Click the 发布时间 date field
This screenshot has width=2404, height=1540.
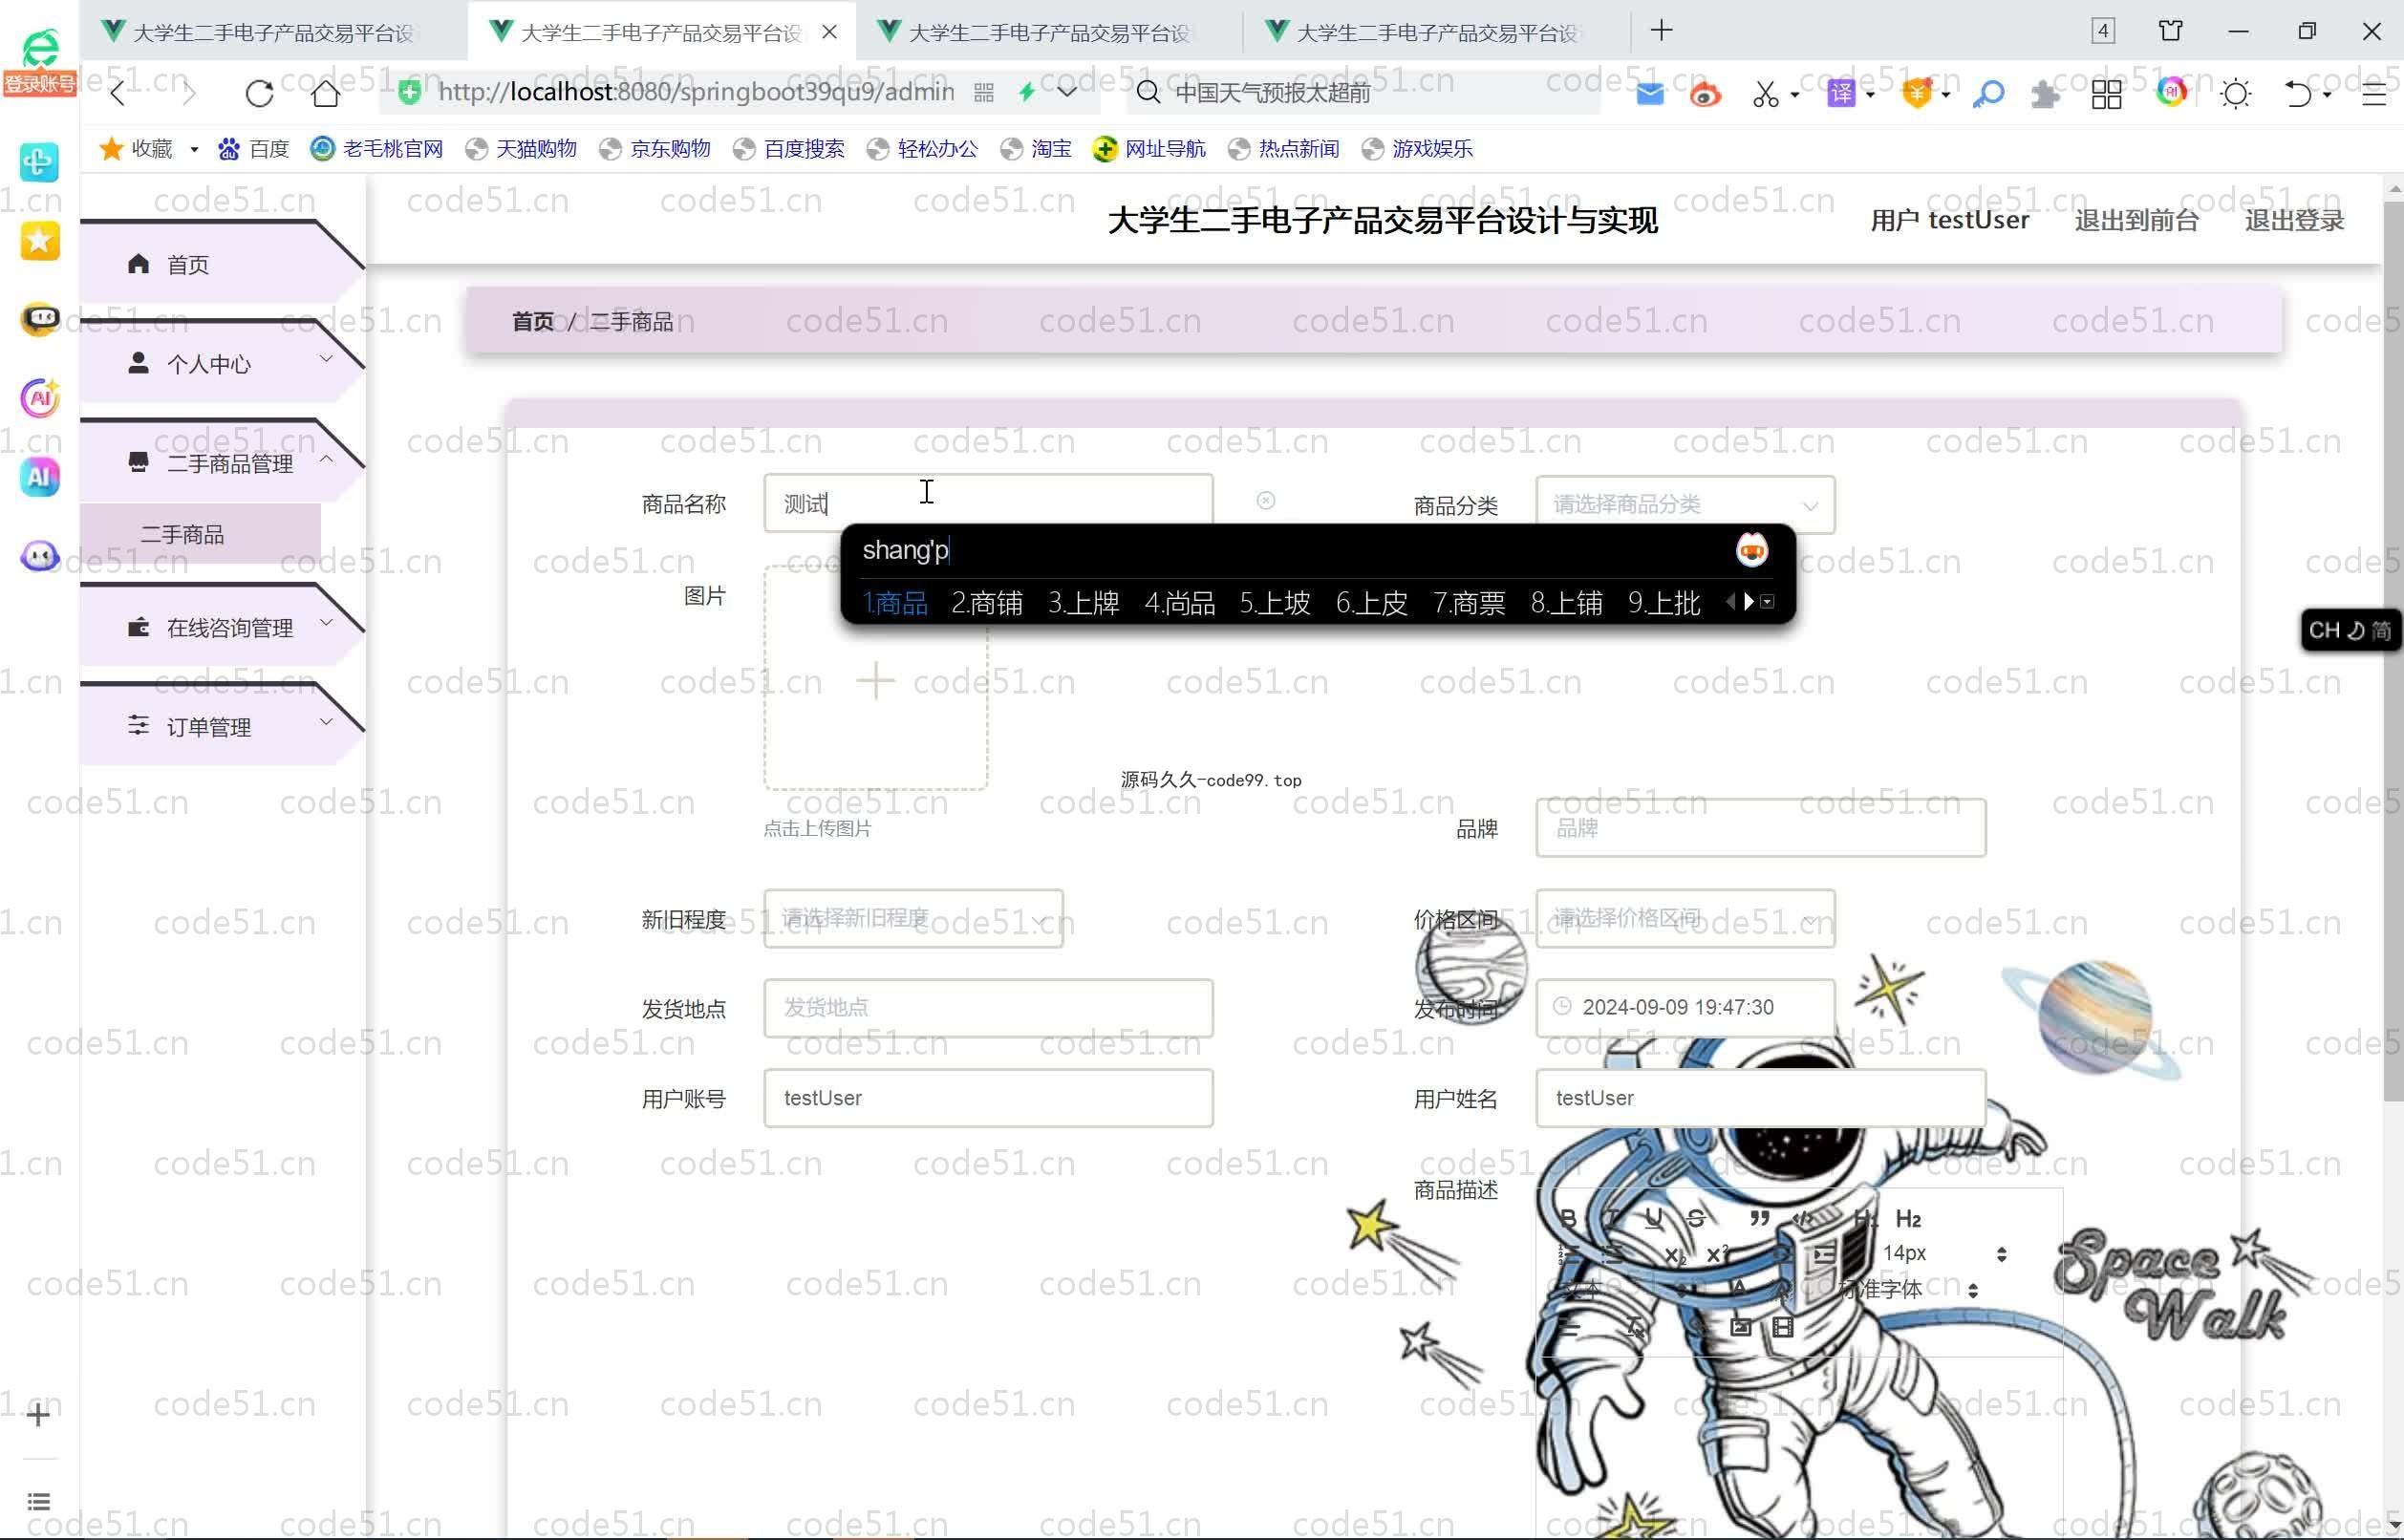point(1685,1008)
